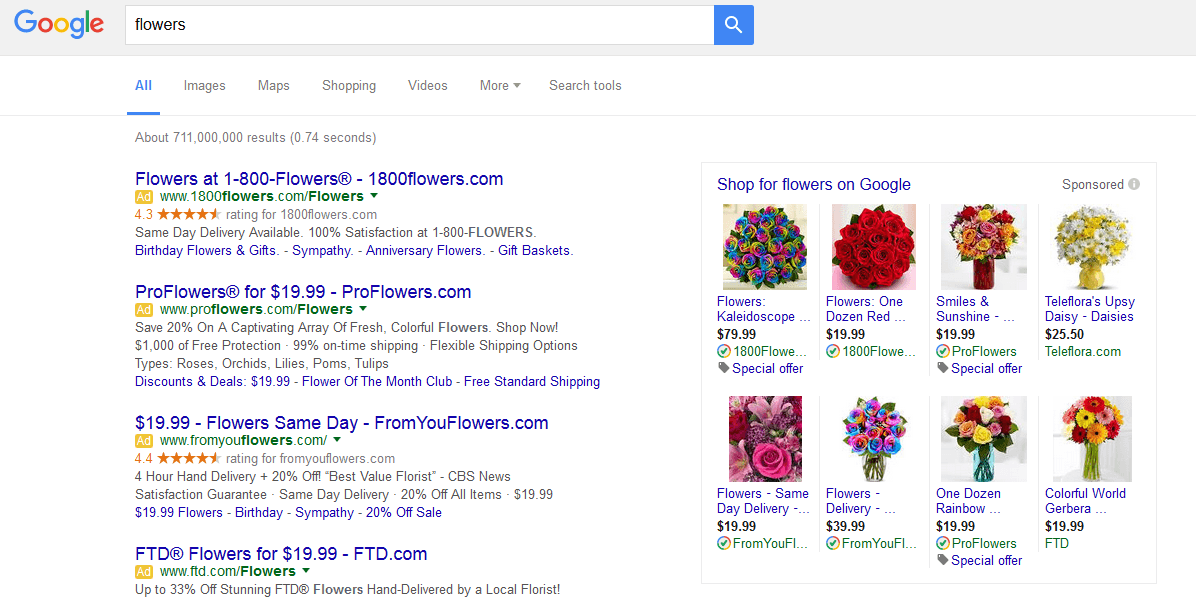
Task: Expand dropdown arrow beside proflowers.com URL
Action: pyautogui.click(x=363, y=309)
